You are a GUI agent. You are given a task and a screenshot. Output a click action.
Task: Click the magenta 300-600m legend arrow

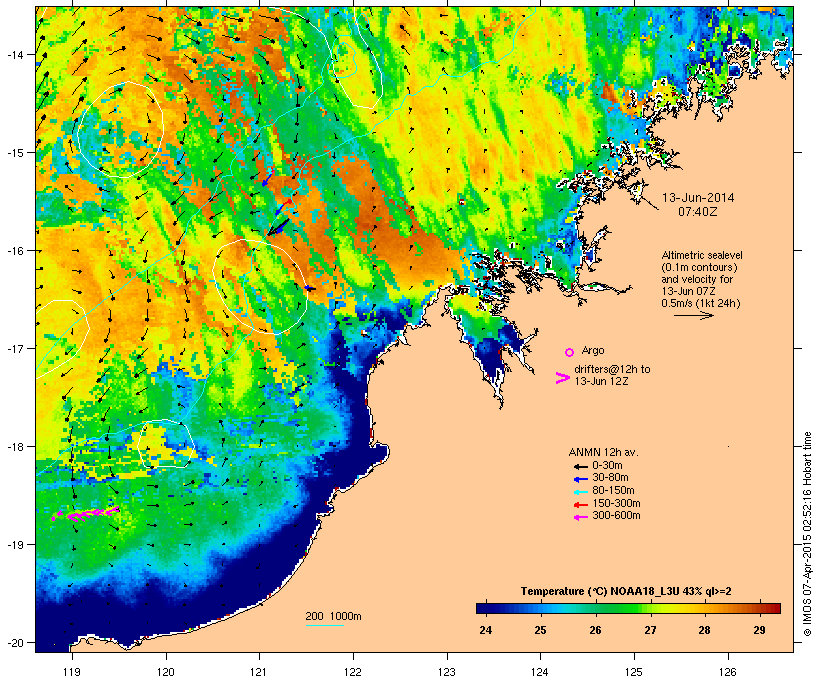pyautogui.click(x=580, y=517)
